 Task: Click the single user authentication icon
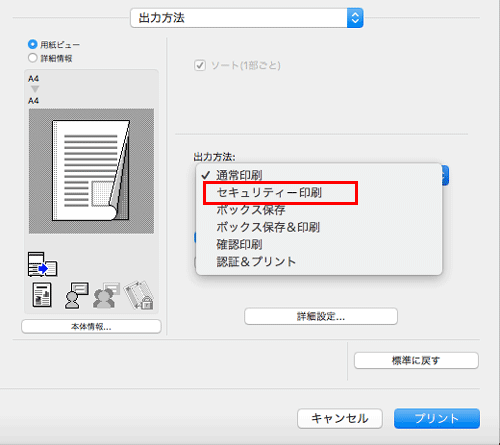click(x=76, y=295)
